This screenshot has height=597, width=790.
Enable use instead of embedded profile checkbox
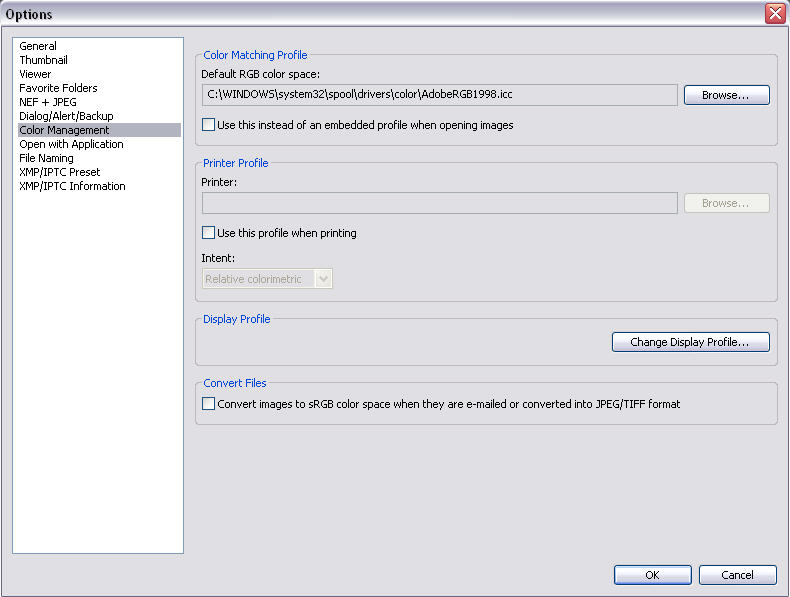tap(208, 124)
